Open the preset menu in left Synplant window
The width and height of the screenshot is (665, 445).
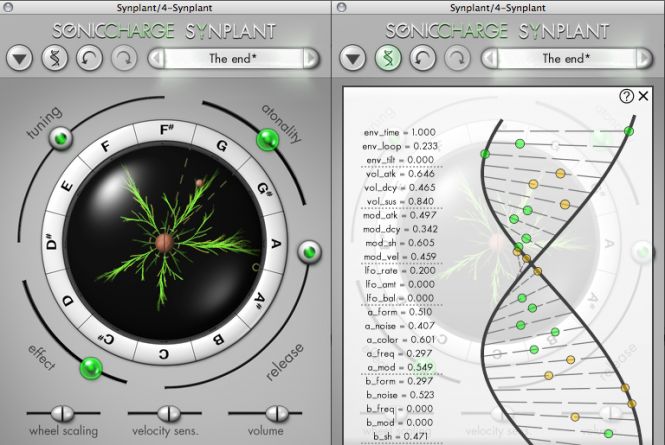pyautogui.click(x=20, y=58)
